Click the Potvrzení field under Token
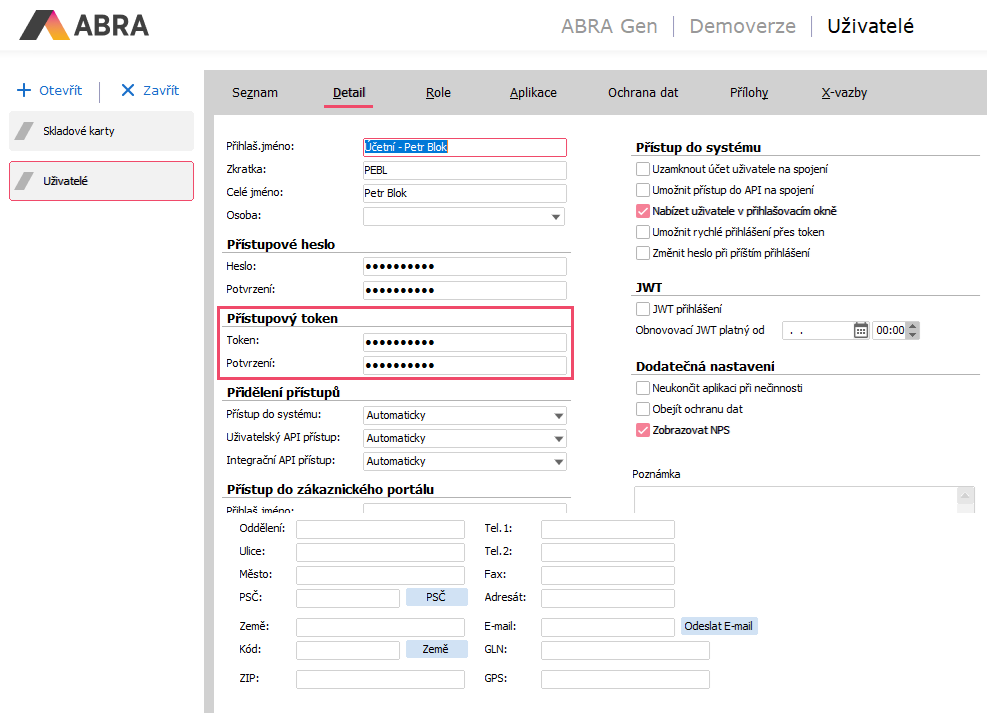Screen dimensions: 987x713 coord(465,366)
